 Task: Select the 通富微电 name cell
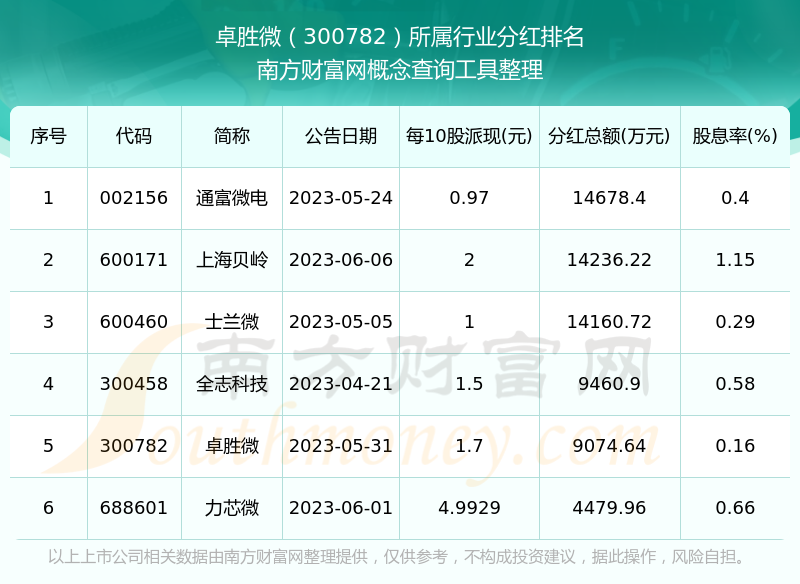coord(232,198)
